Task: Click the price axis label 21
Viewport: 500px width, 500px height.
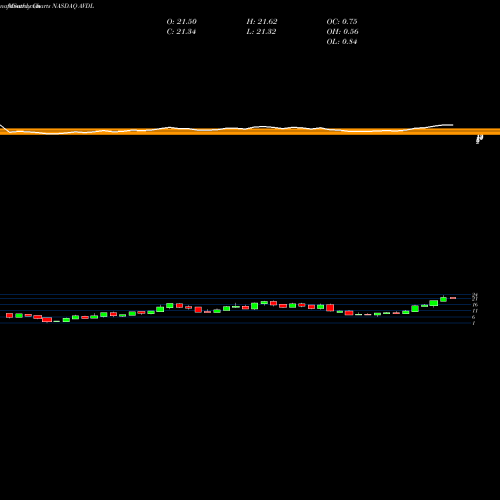Action: [x=475, y=299]
